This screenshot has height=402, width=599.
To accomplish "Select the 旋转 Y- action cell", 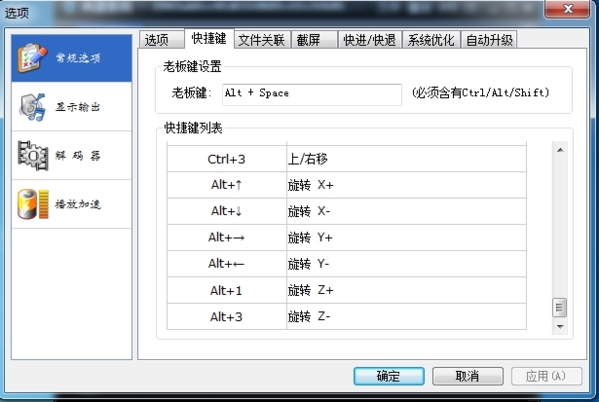I will (406, 264).
